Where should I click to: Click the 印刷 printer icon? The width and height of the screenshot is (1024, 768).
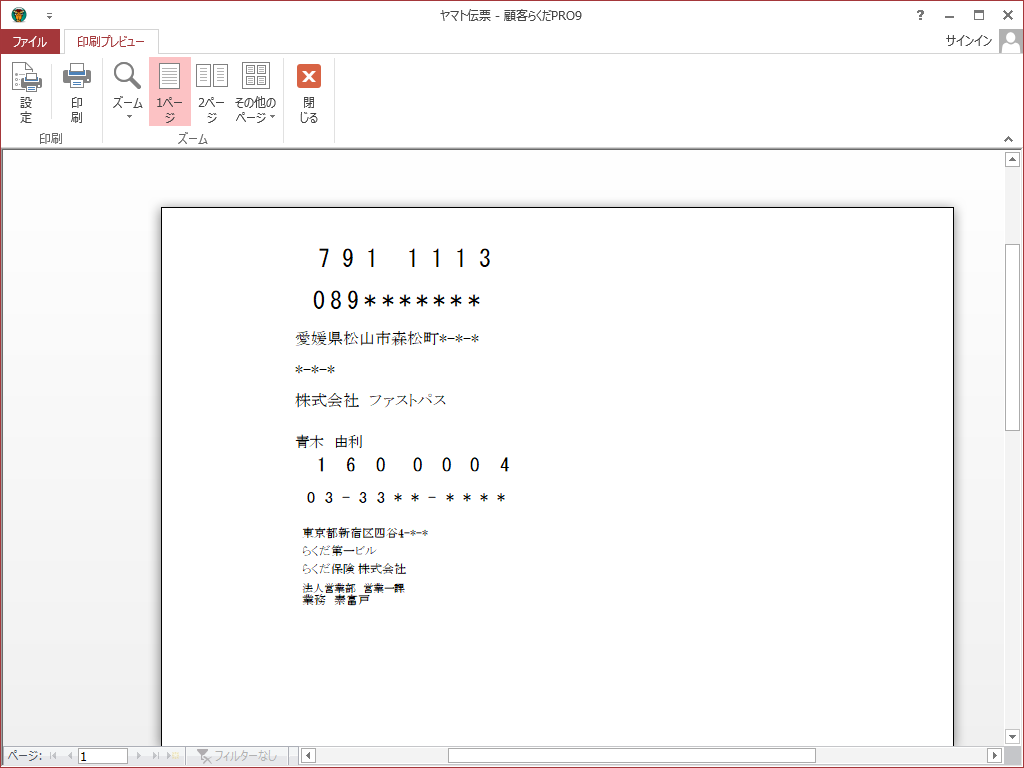(76, 92)
